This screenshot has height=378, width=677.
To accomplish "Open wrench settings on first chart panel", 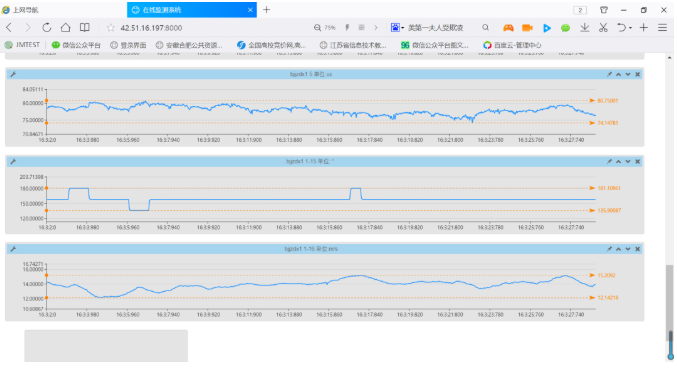I will [13, 74].
